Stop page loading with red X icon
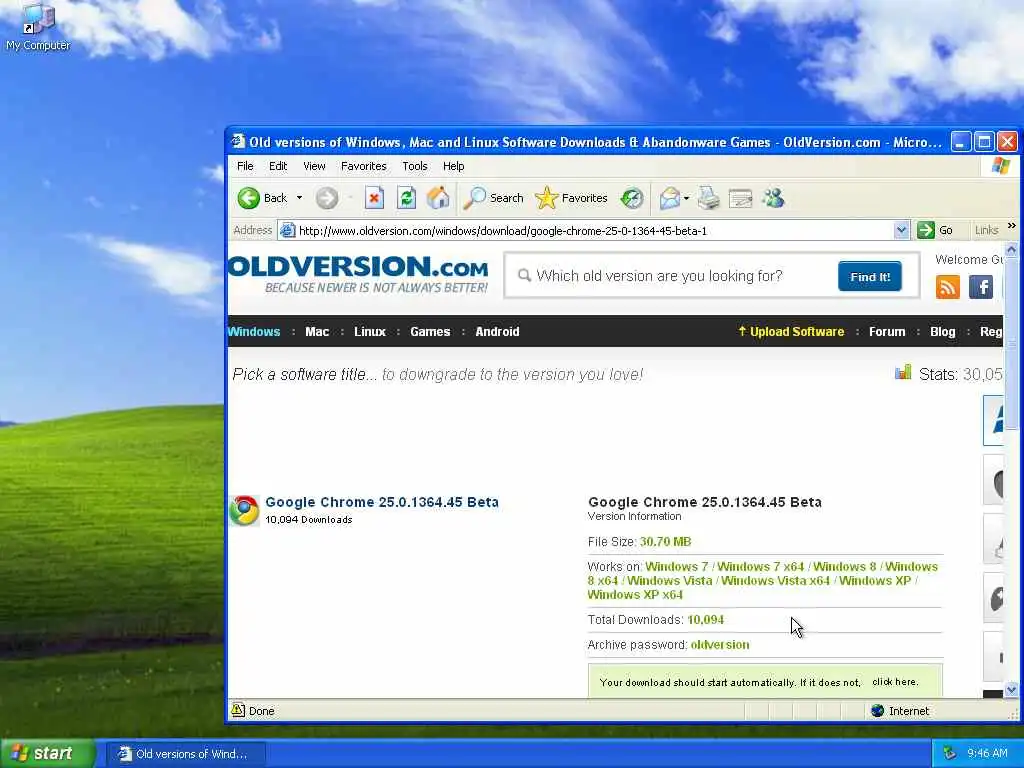This screenshot has width=1024, height=768. pos(374,198)
